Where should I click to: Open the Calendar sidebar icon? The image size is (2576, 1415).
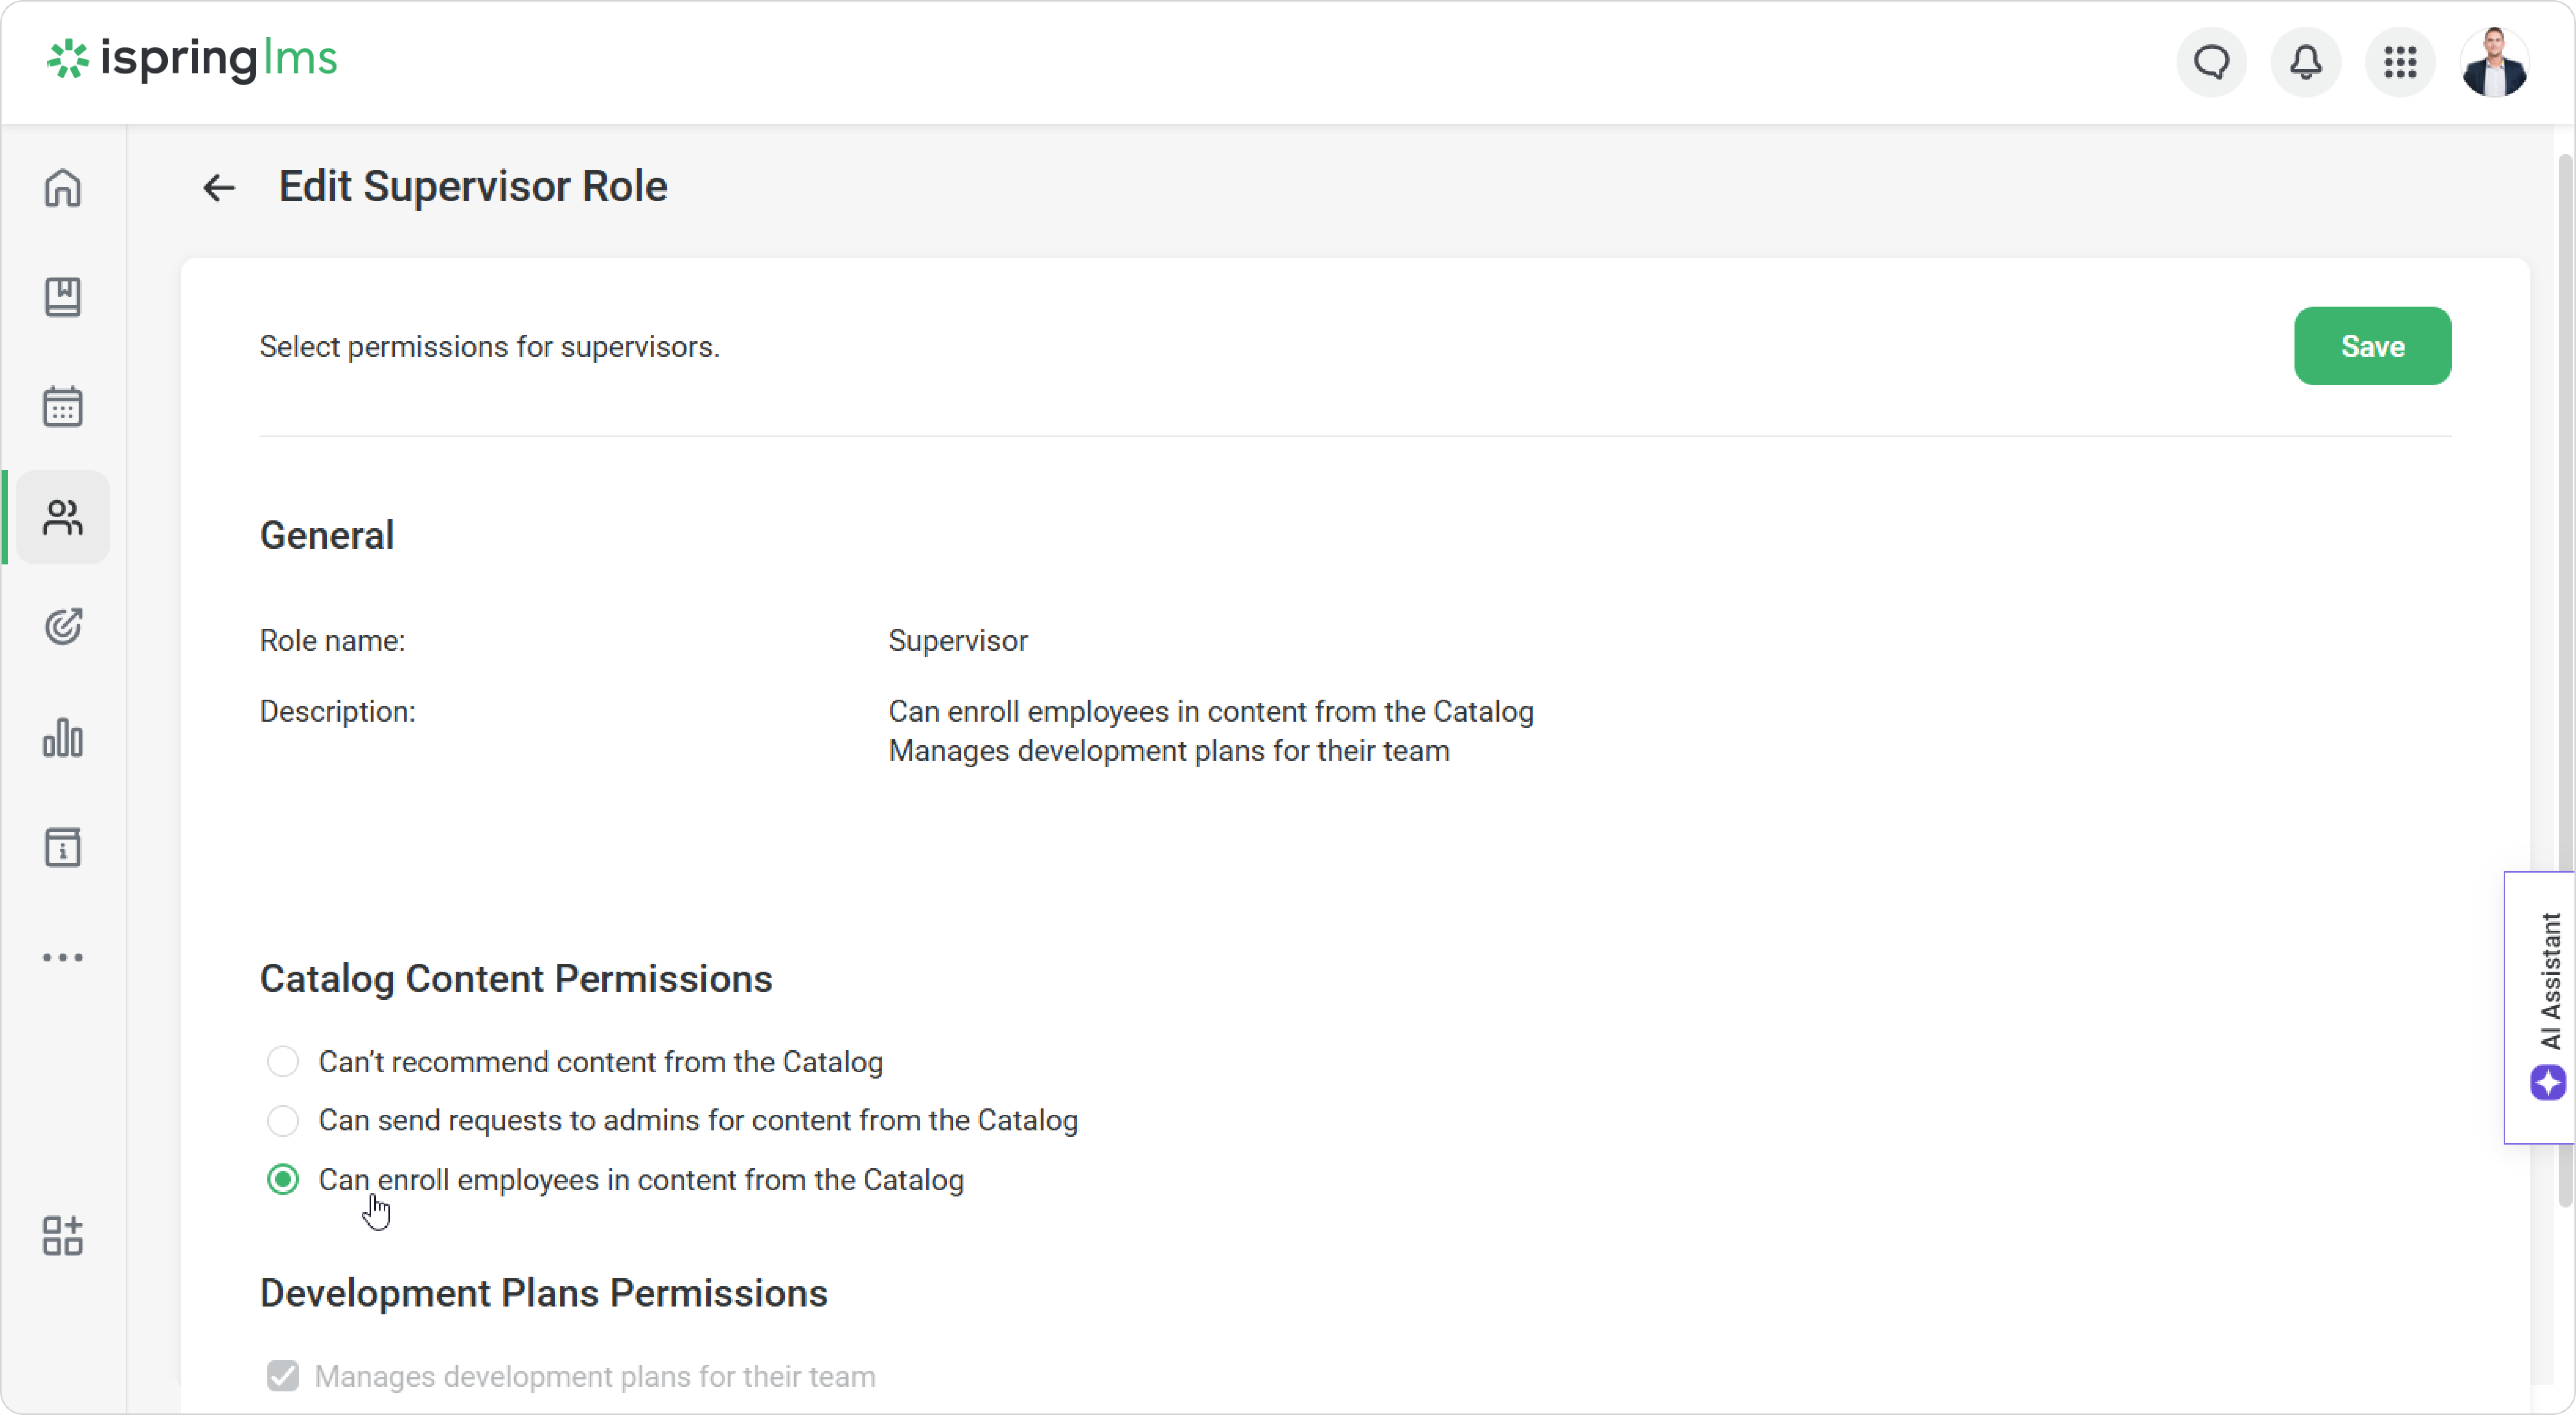[x=62, y=407]
